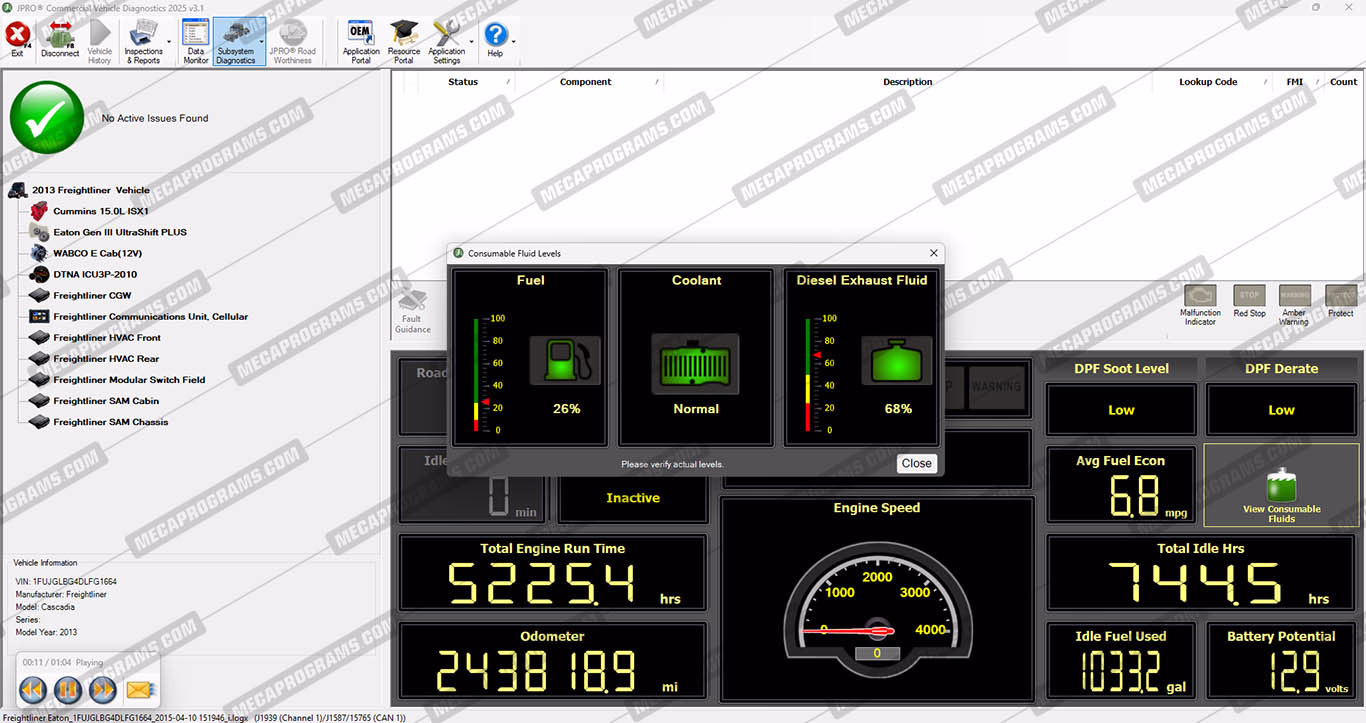The height and width of the screenshot is (723, 1366).
Task: Click the email log envelope icon
Action: (x=138, y=689)
